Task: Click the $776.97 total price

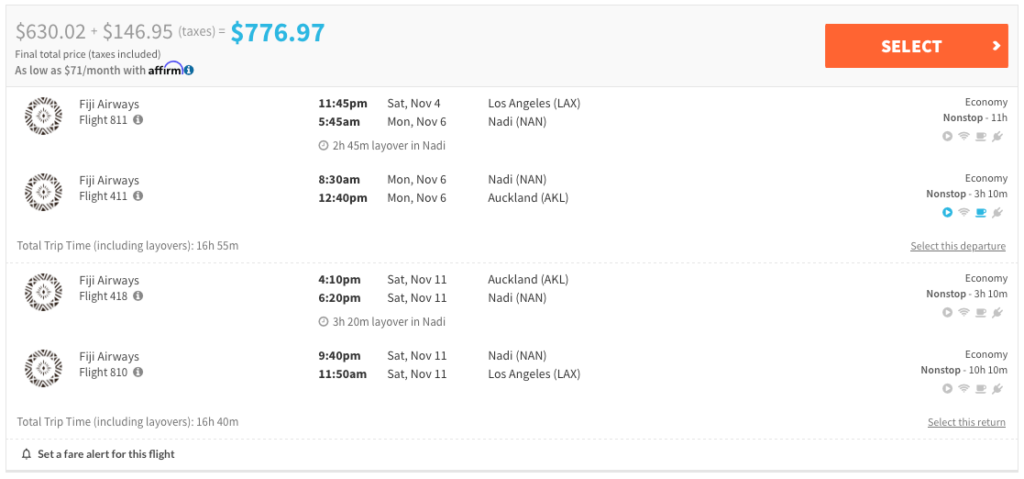Action: pyautogui.click(x=278, y=33)
